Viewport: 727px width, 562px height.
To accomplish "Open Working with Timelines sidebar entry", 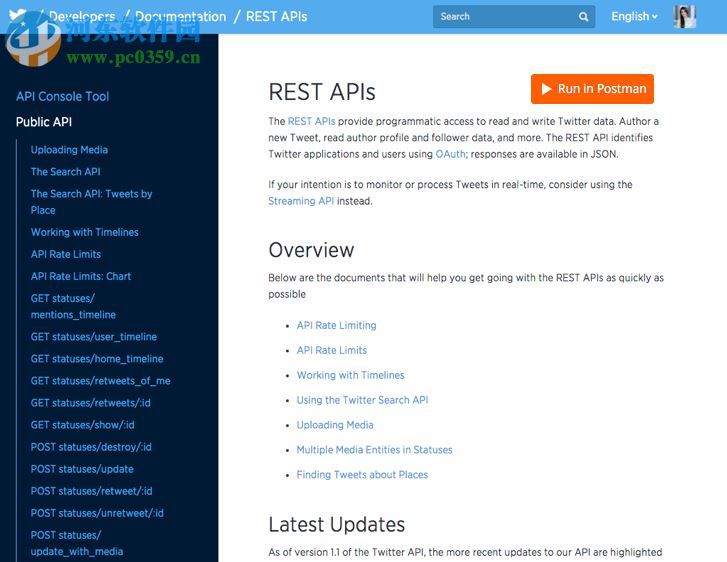I will [x=84, y=232].
